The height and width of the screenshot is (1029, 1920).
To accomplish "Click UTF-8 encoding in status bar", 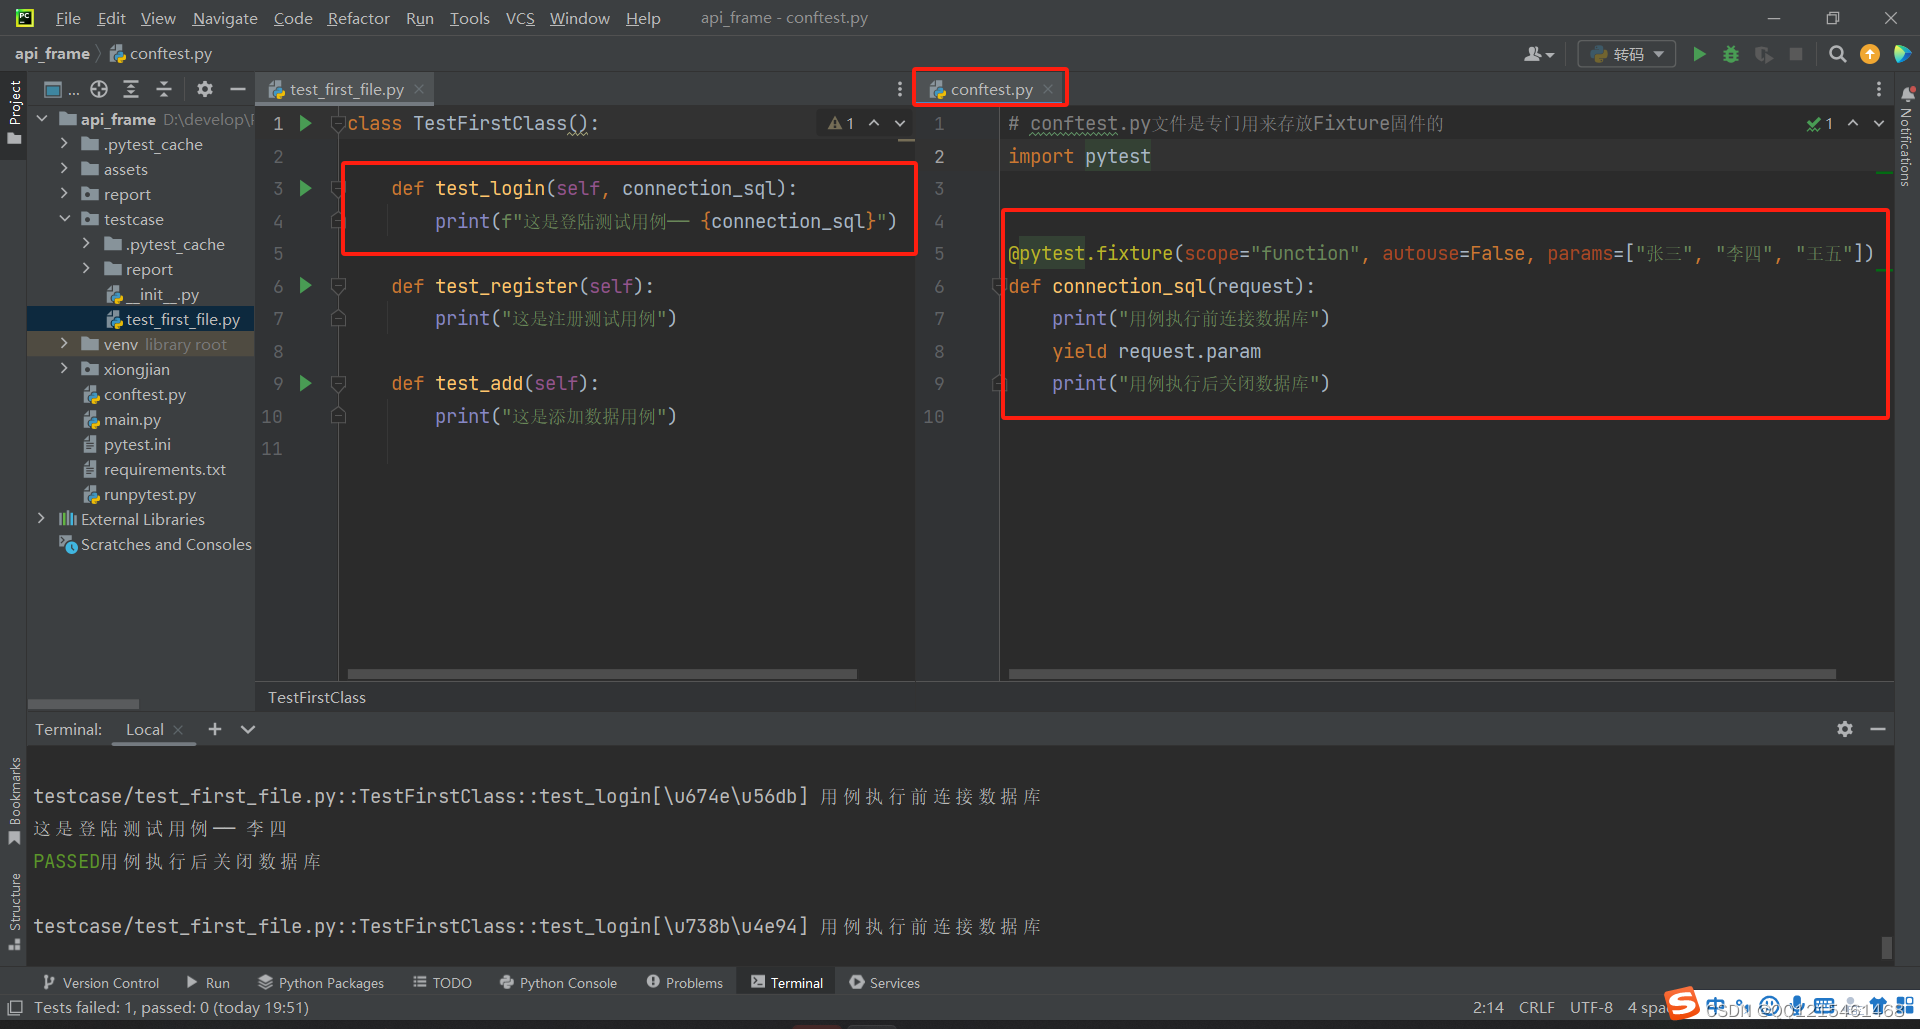I will tap(1591, 1007).
